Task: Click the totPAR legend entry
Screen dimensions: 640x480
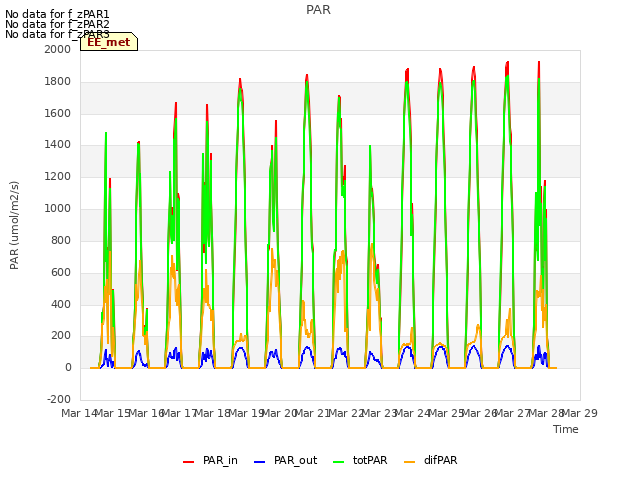Action: 360,460
